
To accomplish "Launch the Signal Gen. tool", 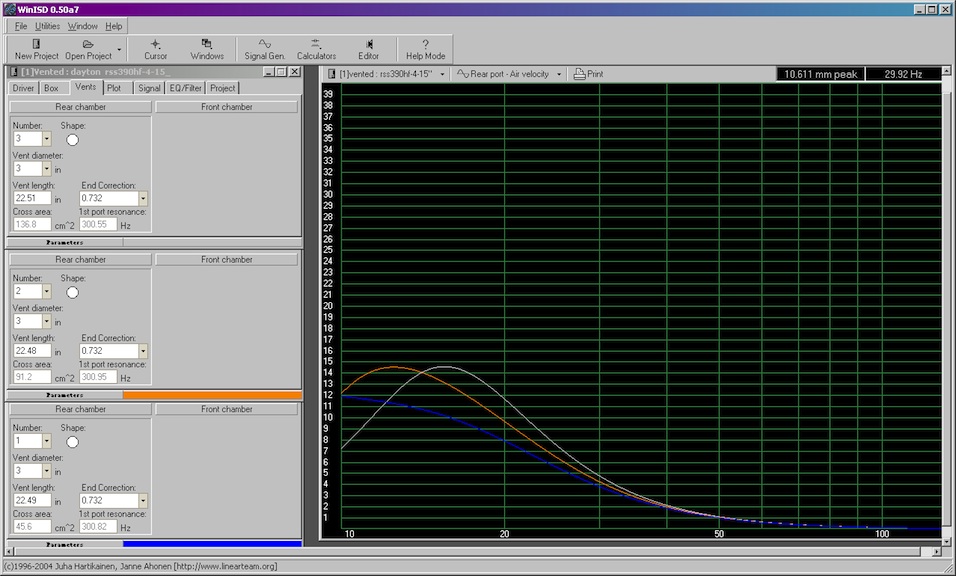I will coord(265,49).
